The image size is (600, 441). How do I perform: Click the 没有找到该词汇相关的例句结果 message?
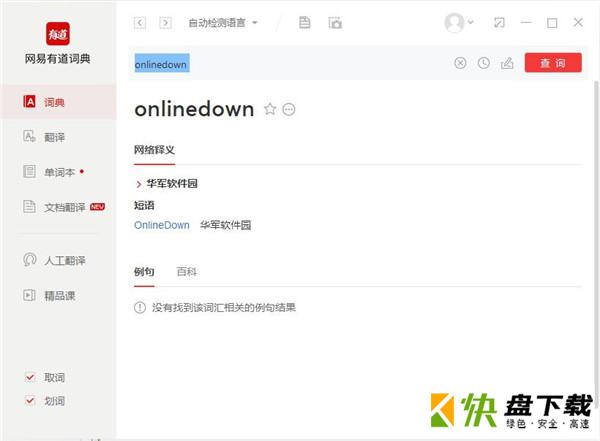(x=224, y=307)
